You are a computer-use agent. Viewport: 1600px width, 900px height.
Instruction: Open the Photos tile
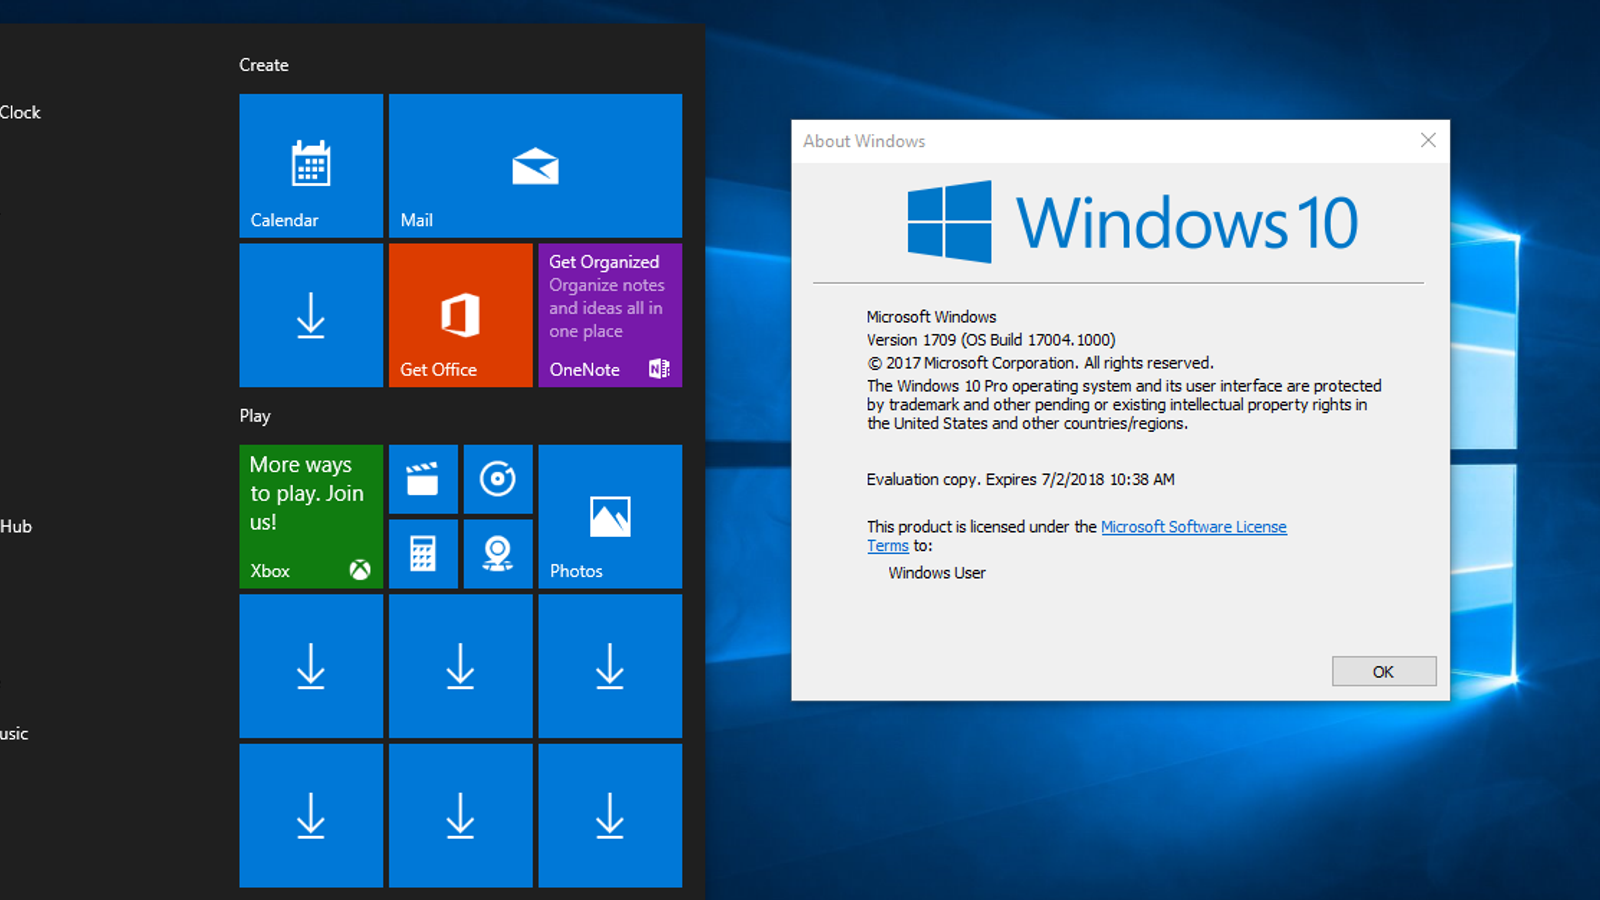[x=610, y=516]
